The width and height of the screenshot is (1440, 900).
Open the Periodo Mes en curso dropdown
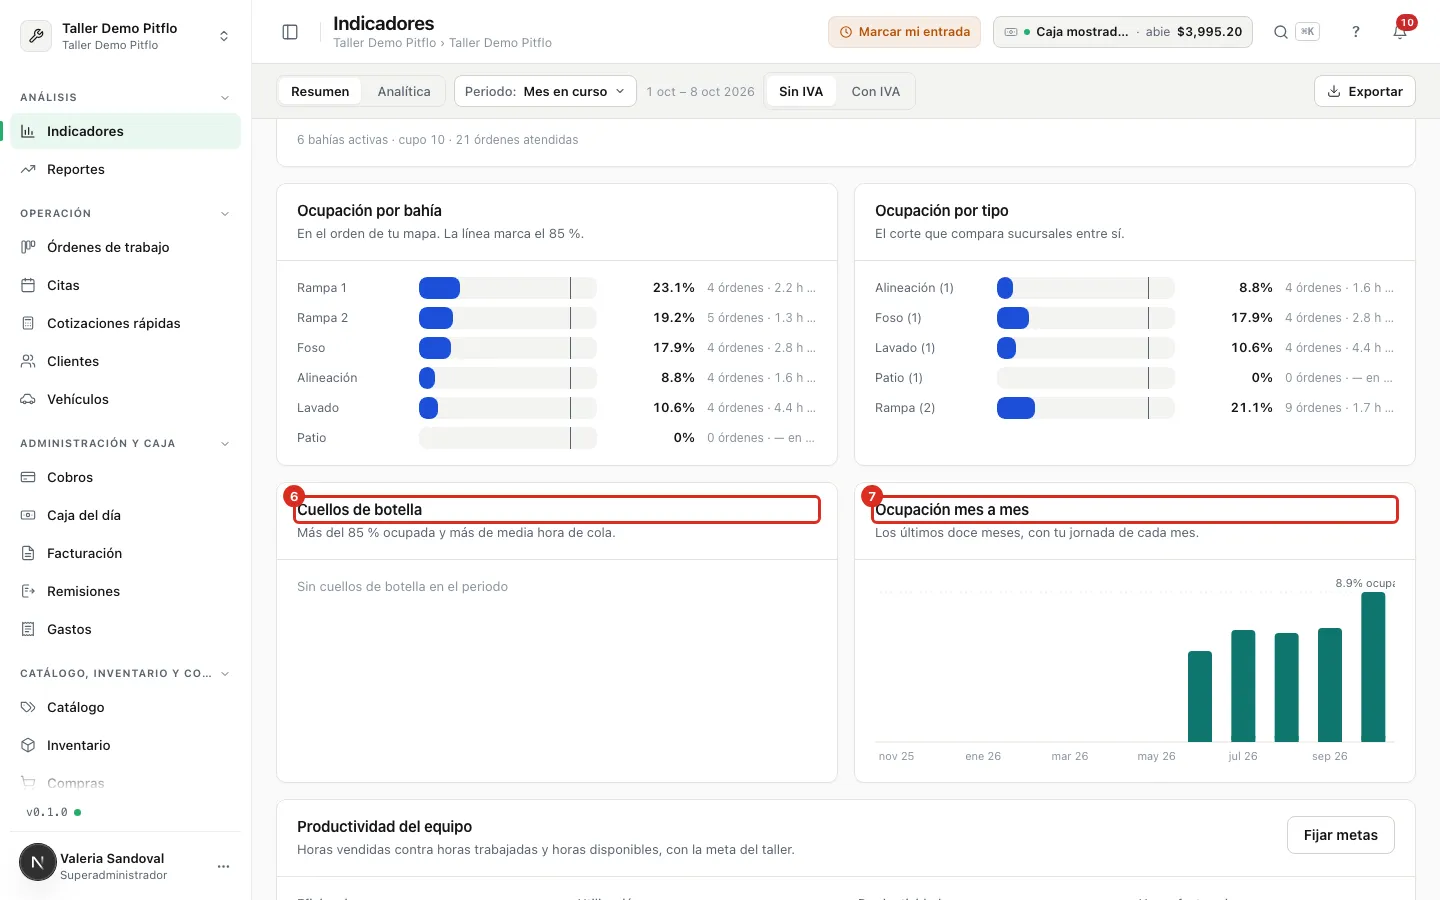click(x=545, y=91)
